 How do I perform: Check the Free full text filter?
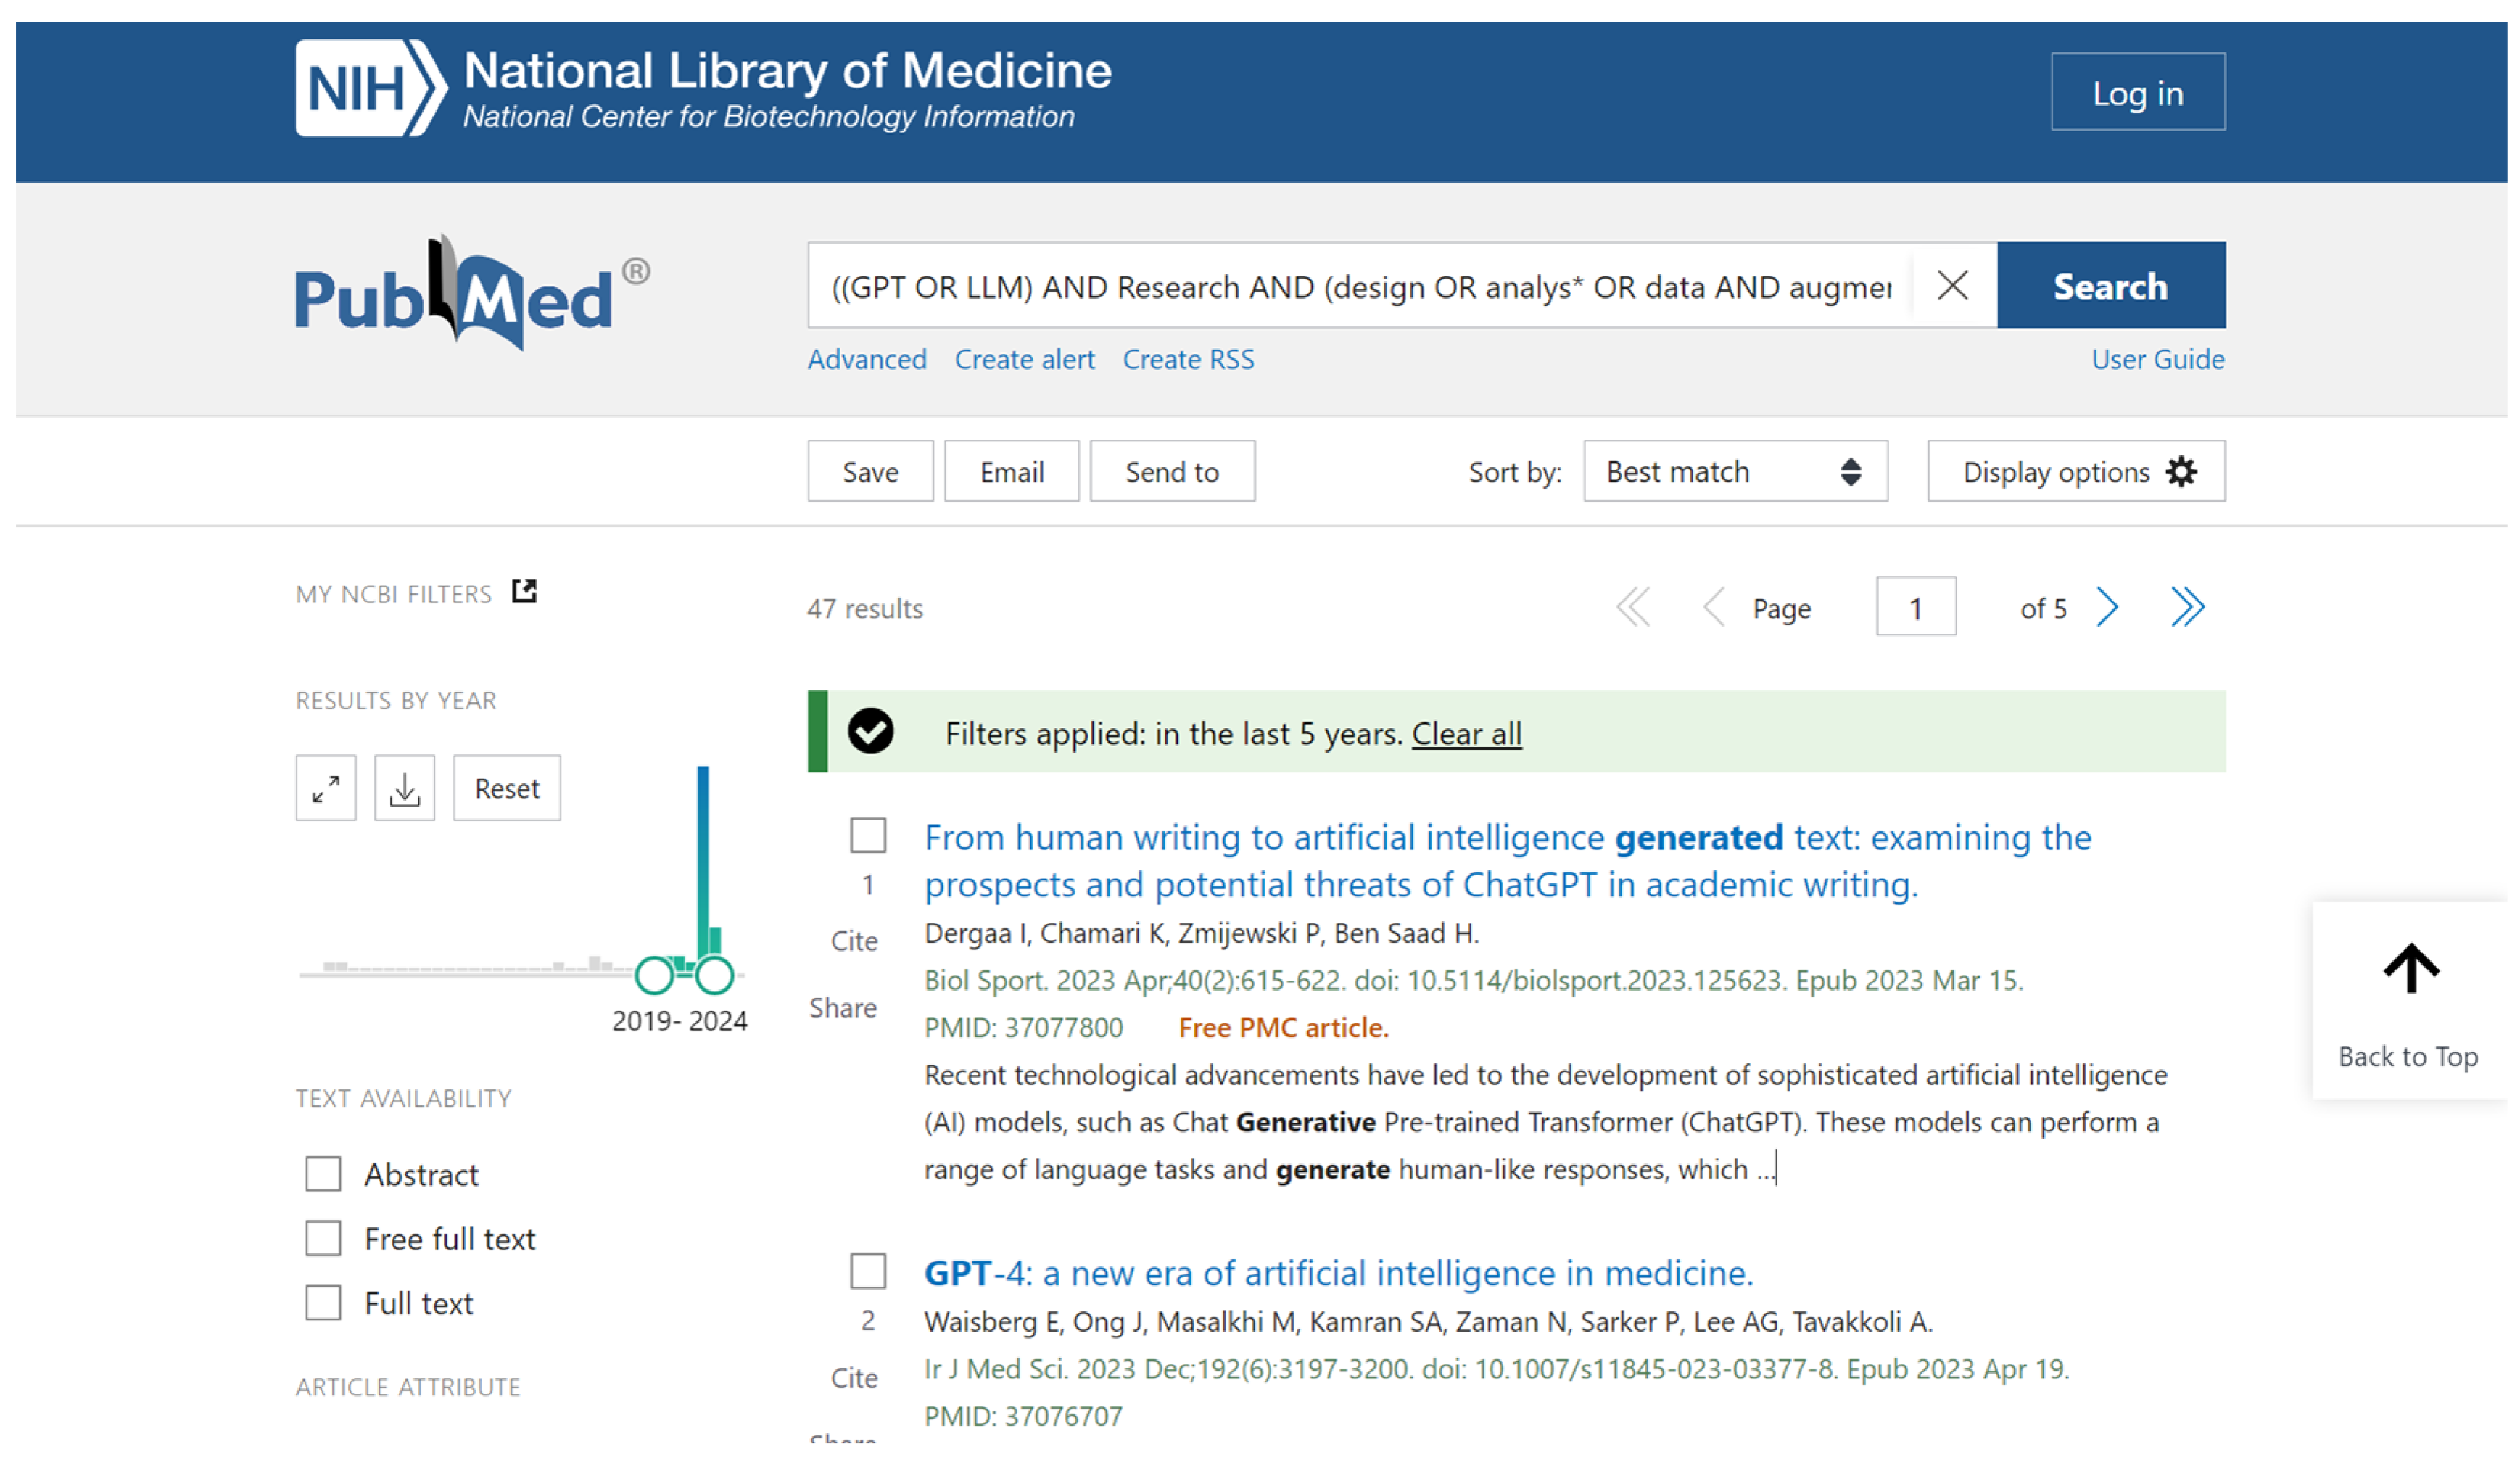(323, 1239)
